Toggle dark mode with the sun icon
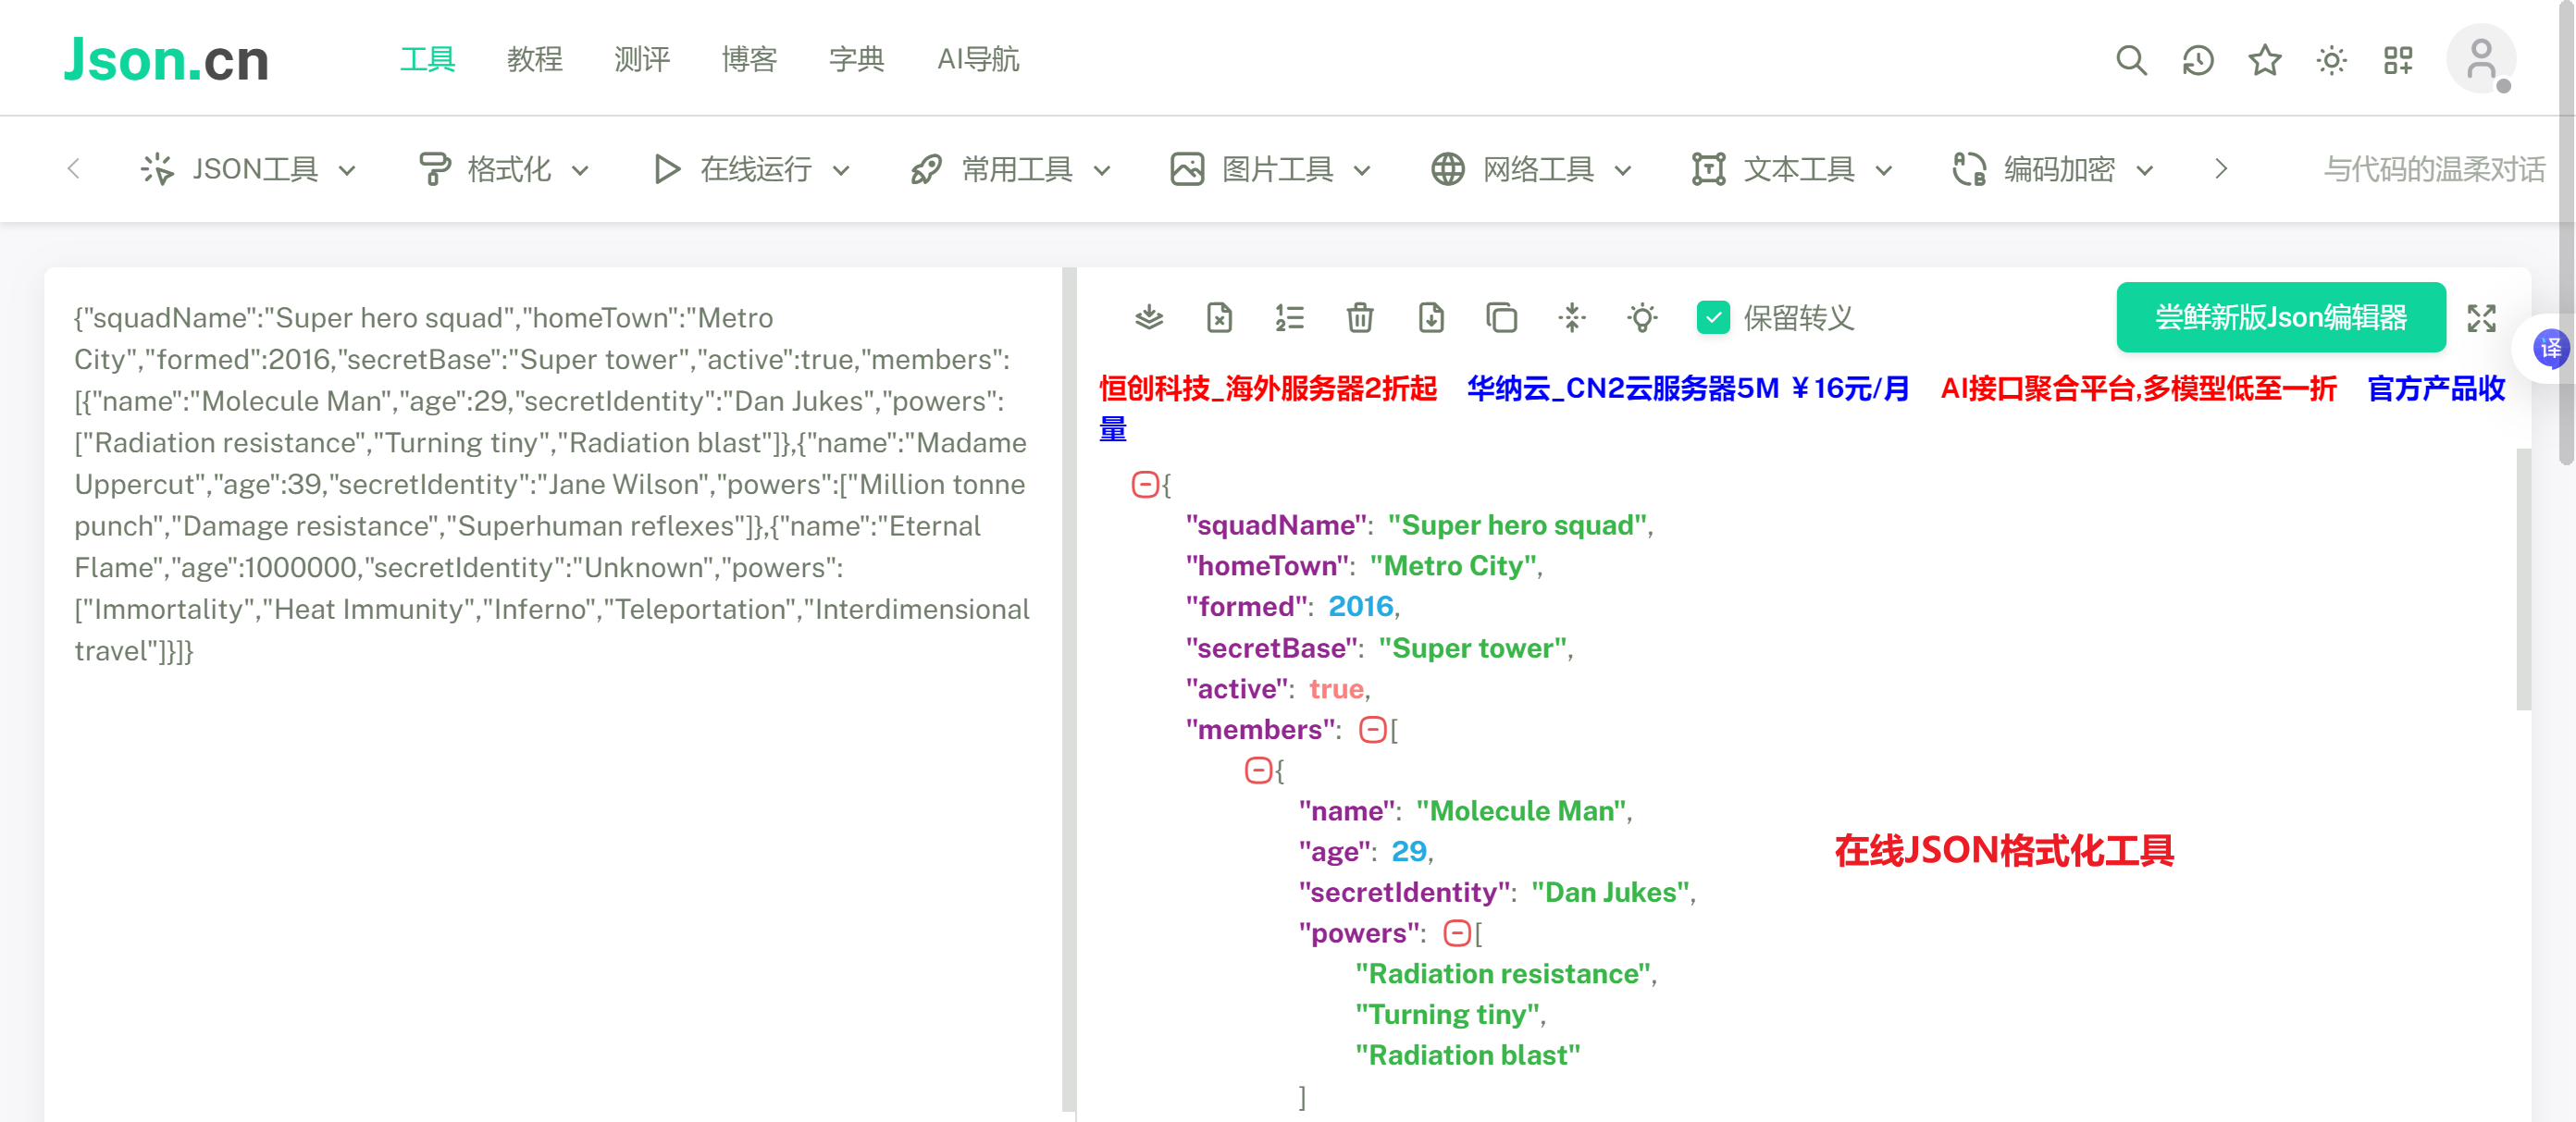 tap(2332, 60)
